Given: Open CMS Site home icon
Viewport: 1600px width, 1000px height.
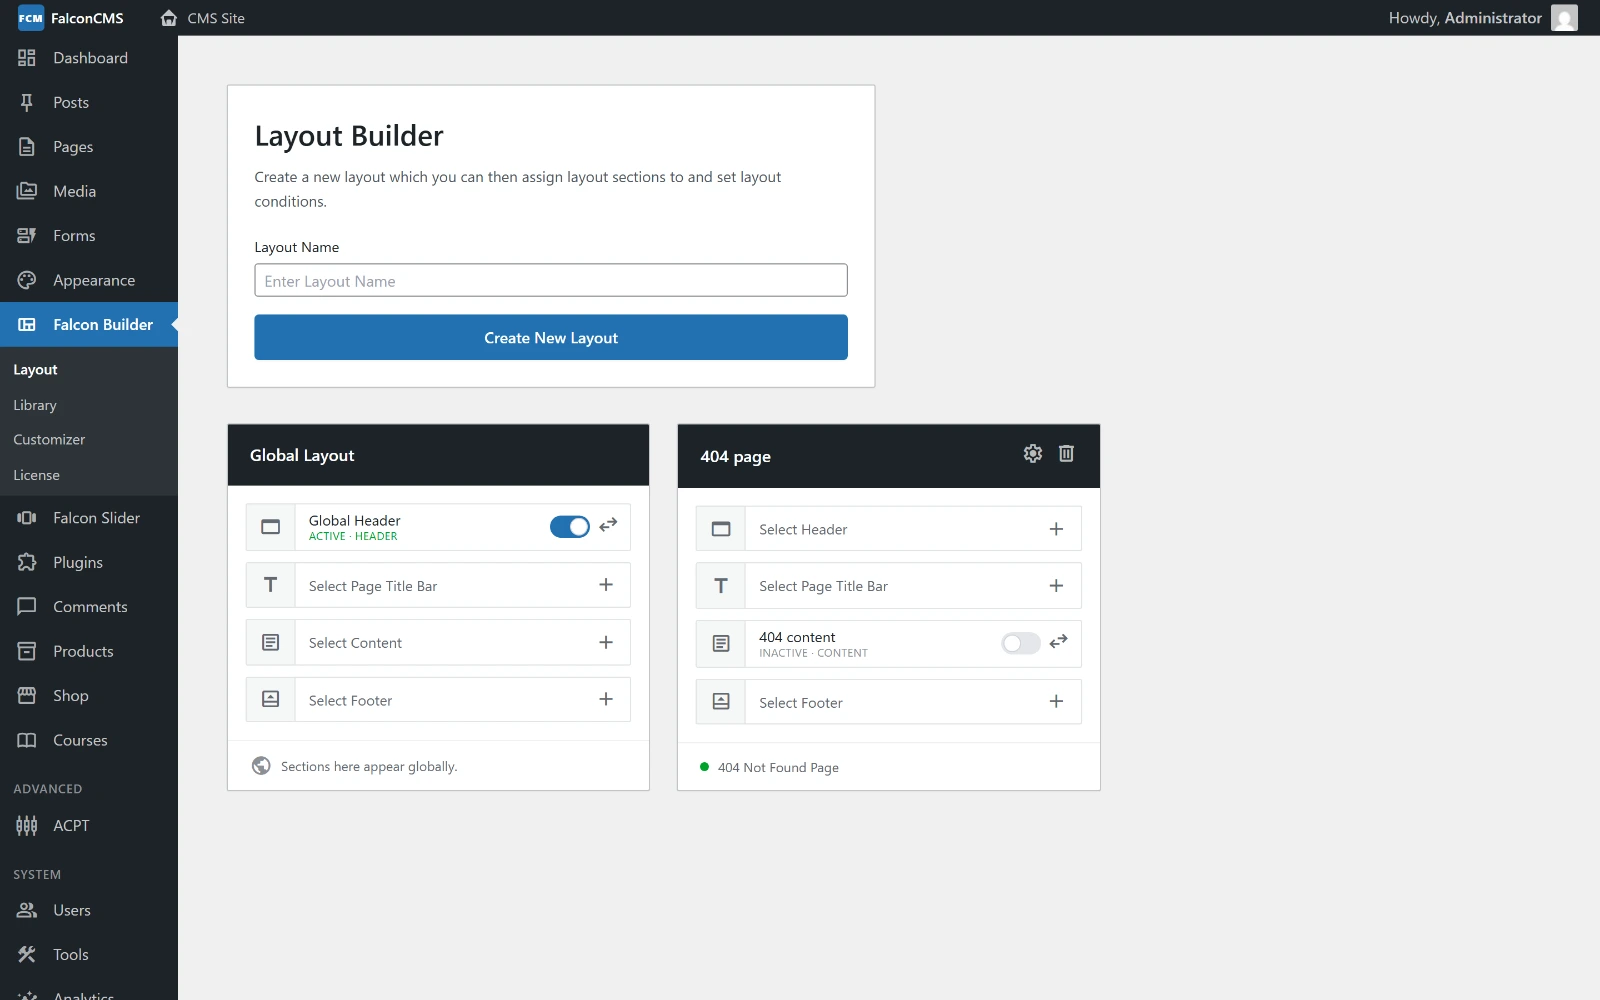Looking at the screenshot, I should [169, 18].
